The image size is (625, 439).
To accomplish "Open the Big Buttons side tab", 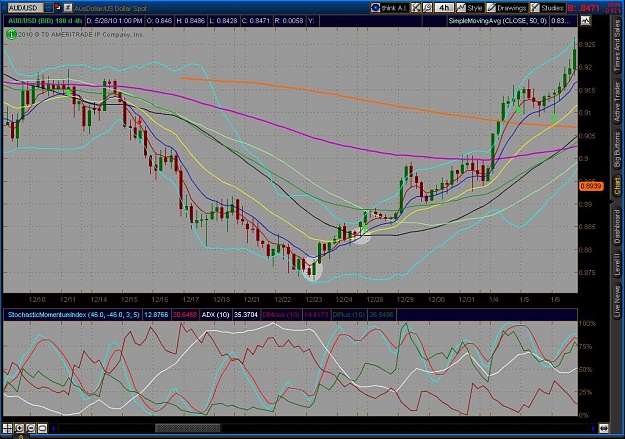I will click(617, 150).
